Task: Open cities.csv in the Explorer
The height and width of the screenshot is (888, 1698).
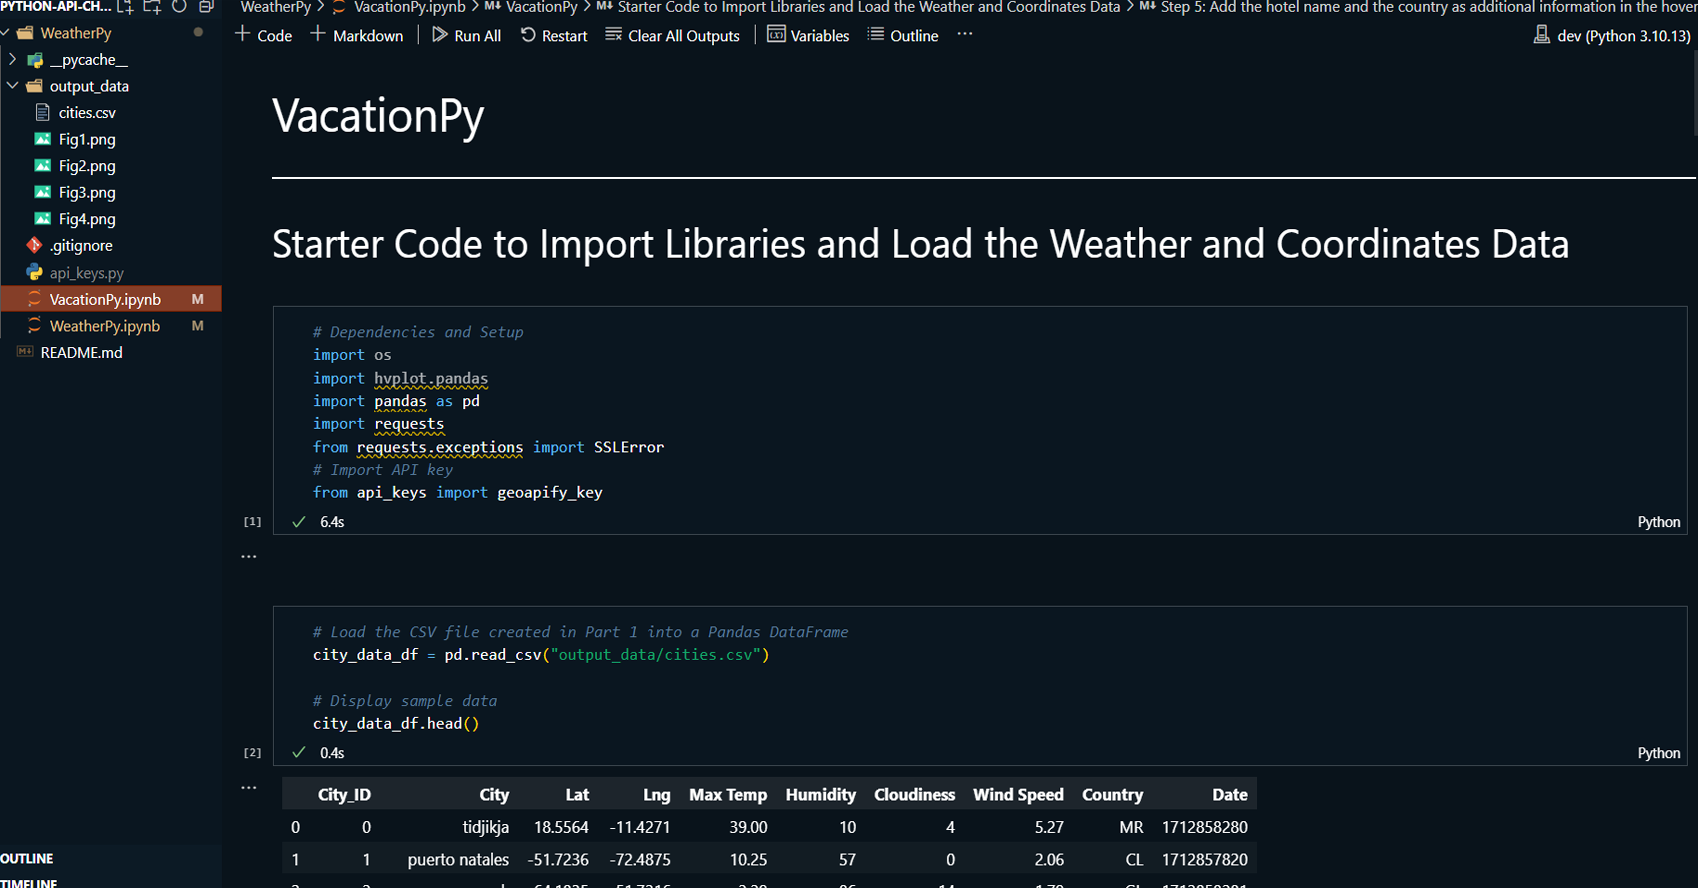Action: tap(87, 113)
